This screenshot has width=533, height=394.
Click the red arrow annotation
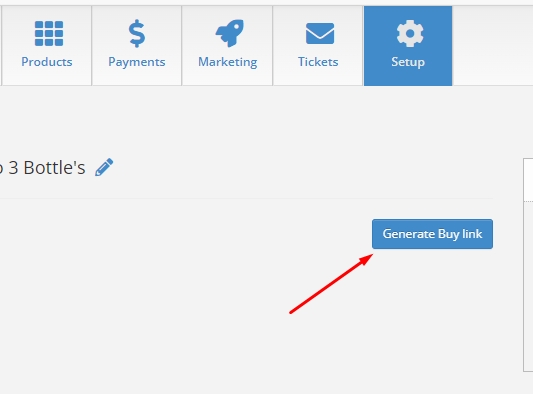[x=331, y=284]
